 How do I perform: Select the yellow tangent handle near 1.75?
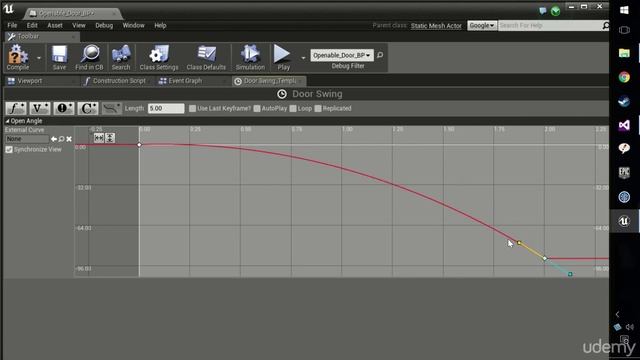tap(519, 242)
